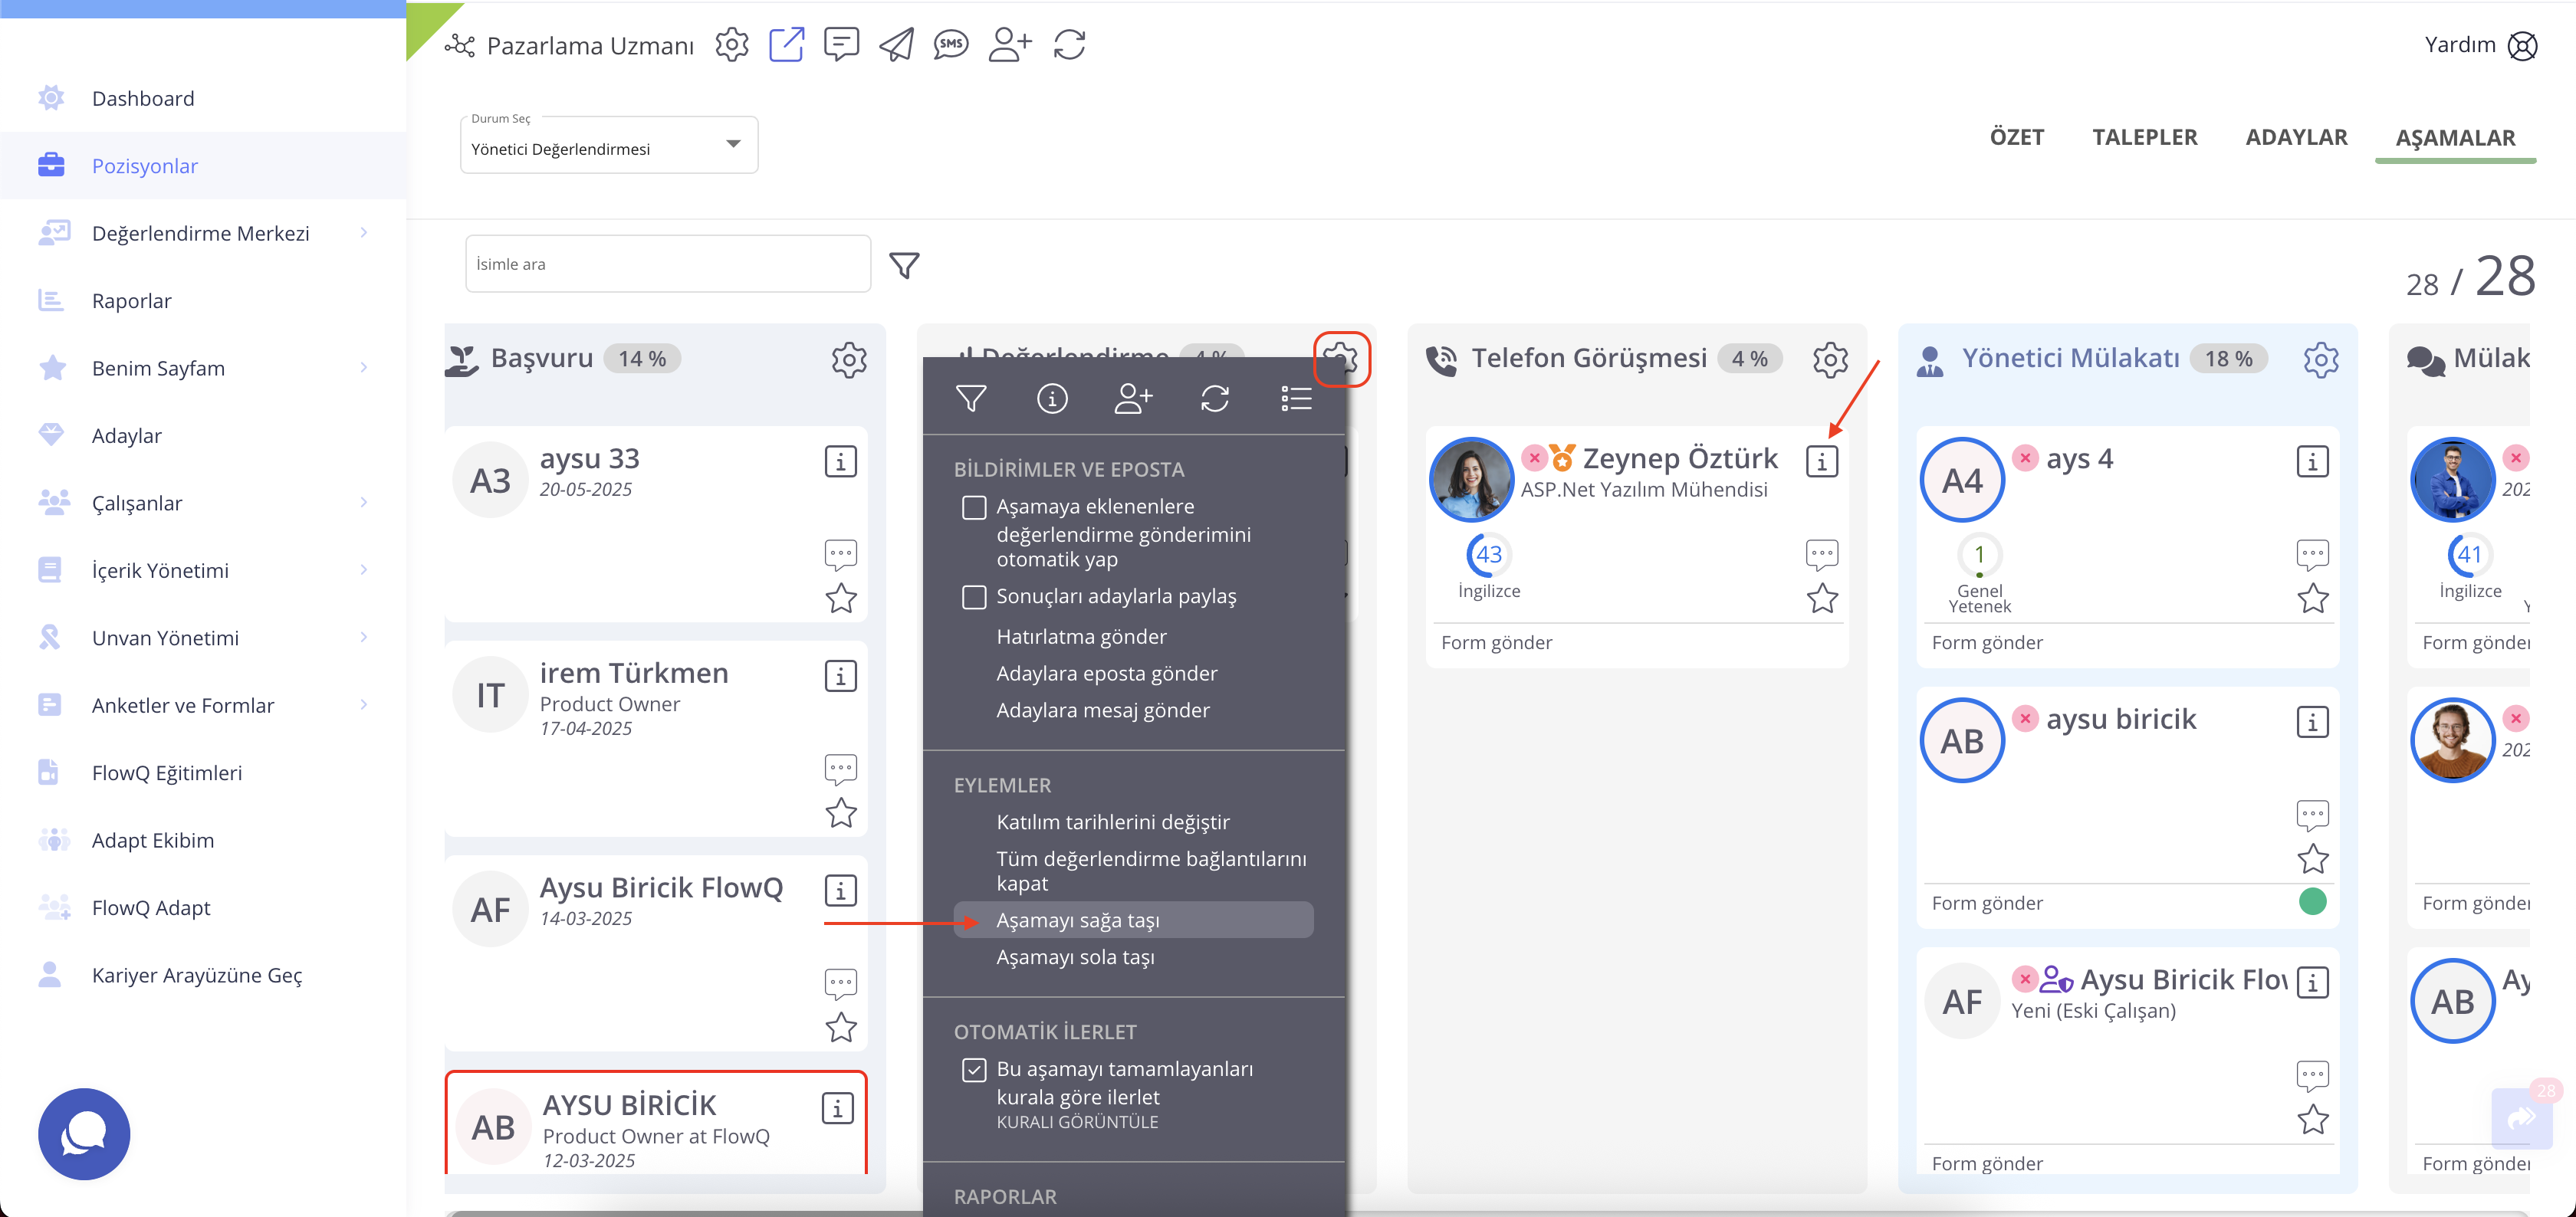Viewport: 2576px width, 1217px height.
Task: Uncheck Bu aşamayı tamamlayanları kurala göre ilerlet
Action: tap(974, 1070)
